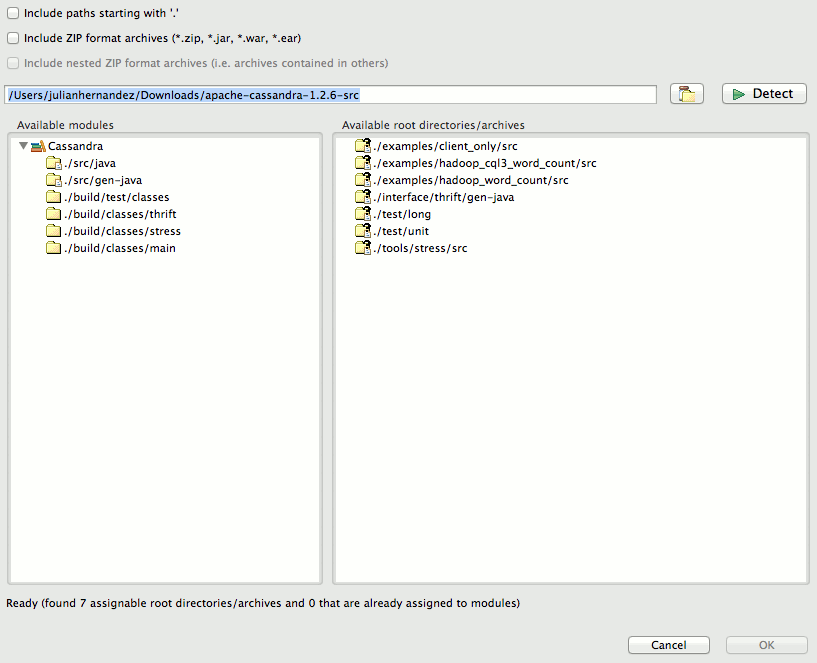This screenshot has height=663, width=817.
Task: Click the green Detect arrow icon
Action: pos(742,93)
